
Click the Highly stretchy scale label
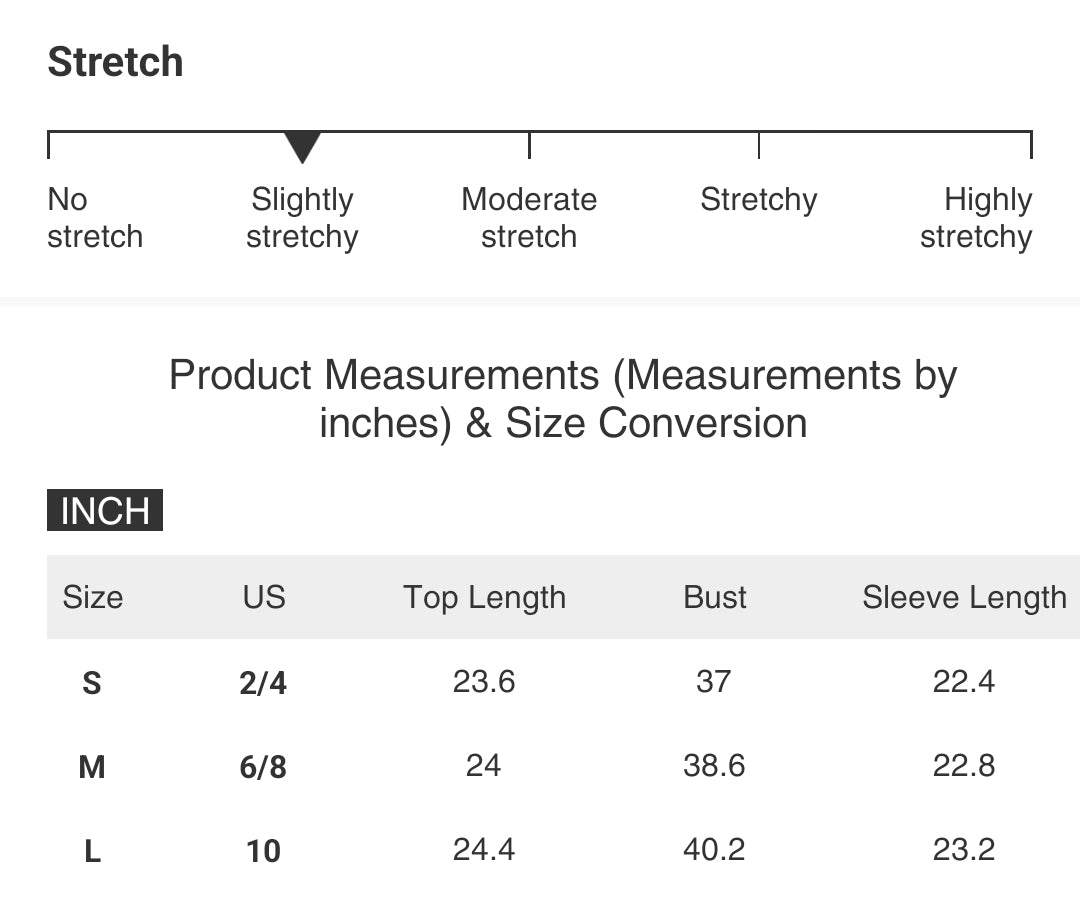[x=976, y=218]
